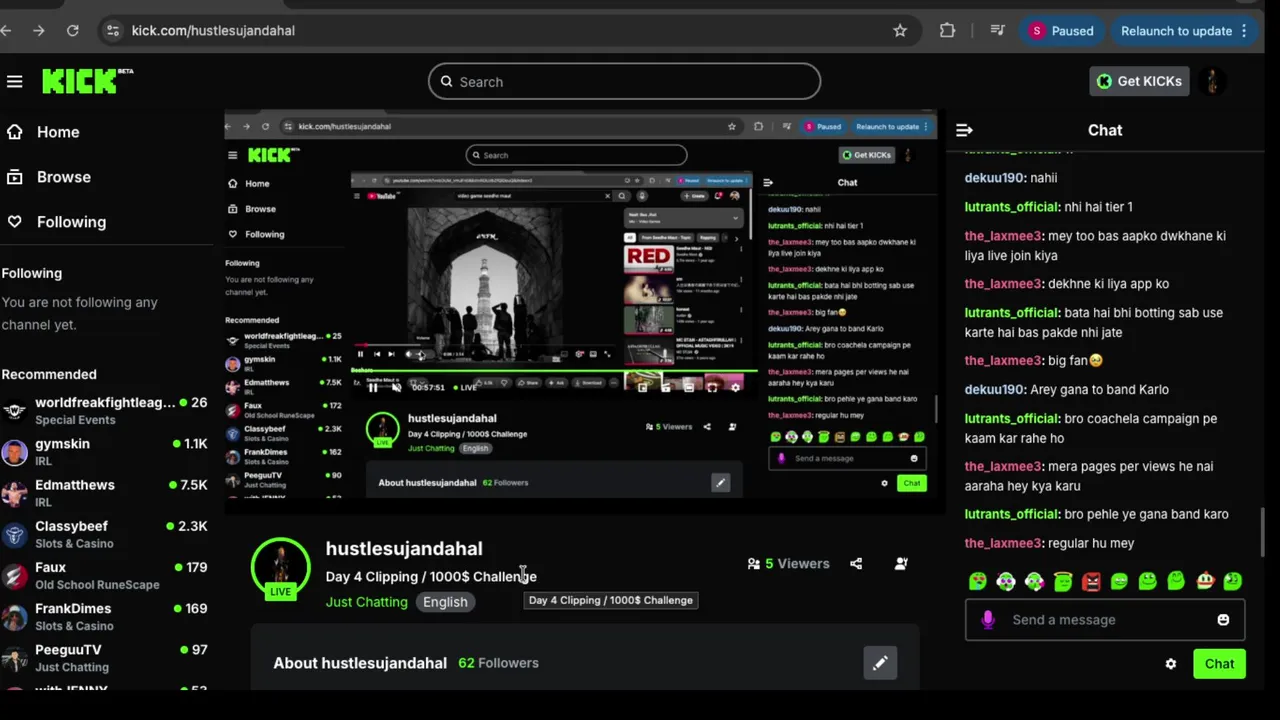
Task: Open PeeguuTV channel
Action: (105, 656)
